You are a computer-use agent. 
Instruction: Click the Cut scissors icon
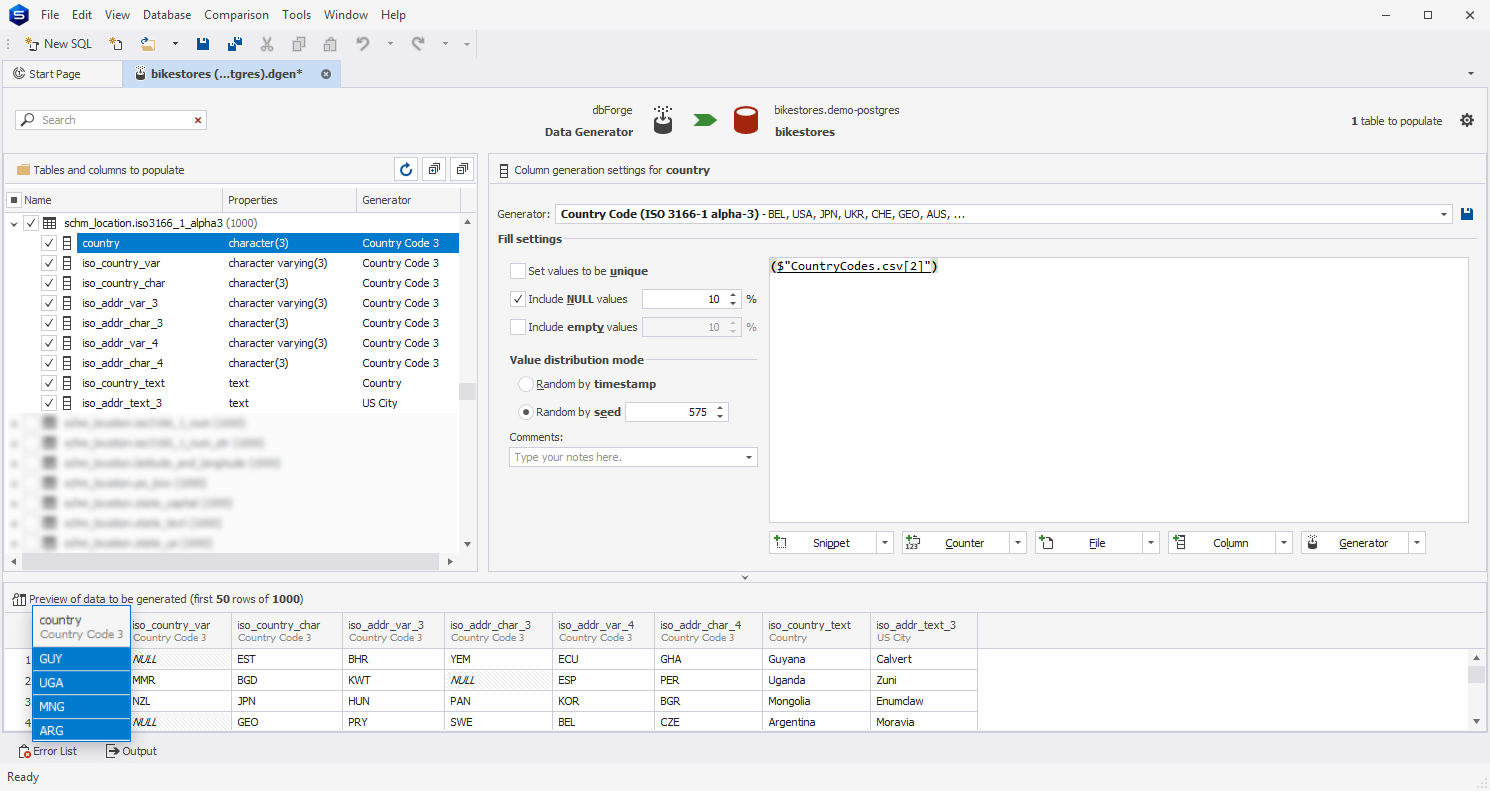(x=267, y=44)
